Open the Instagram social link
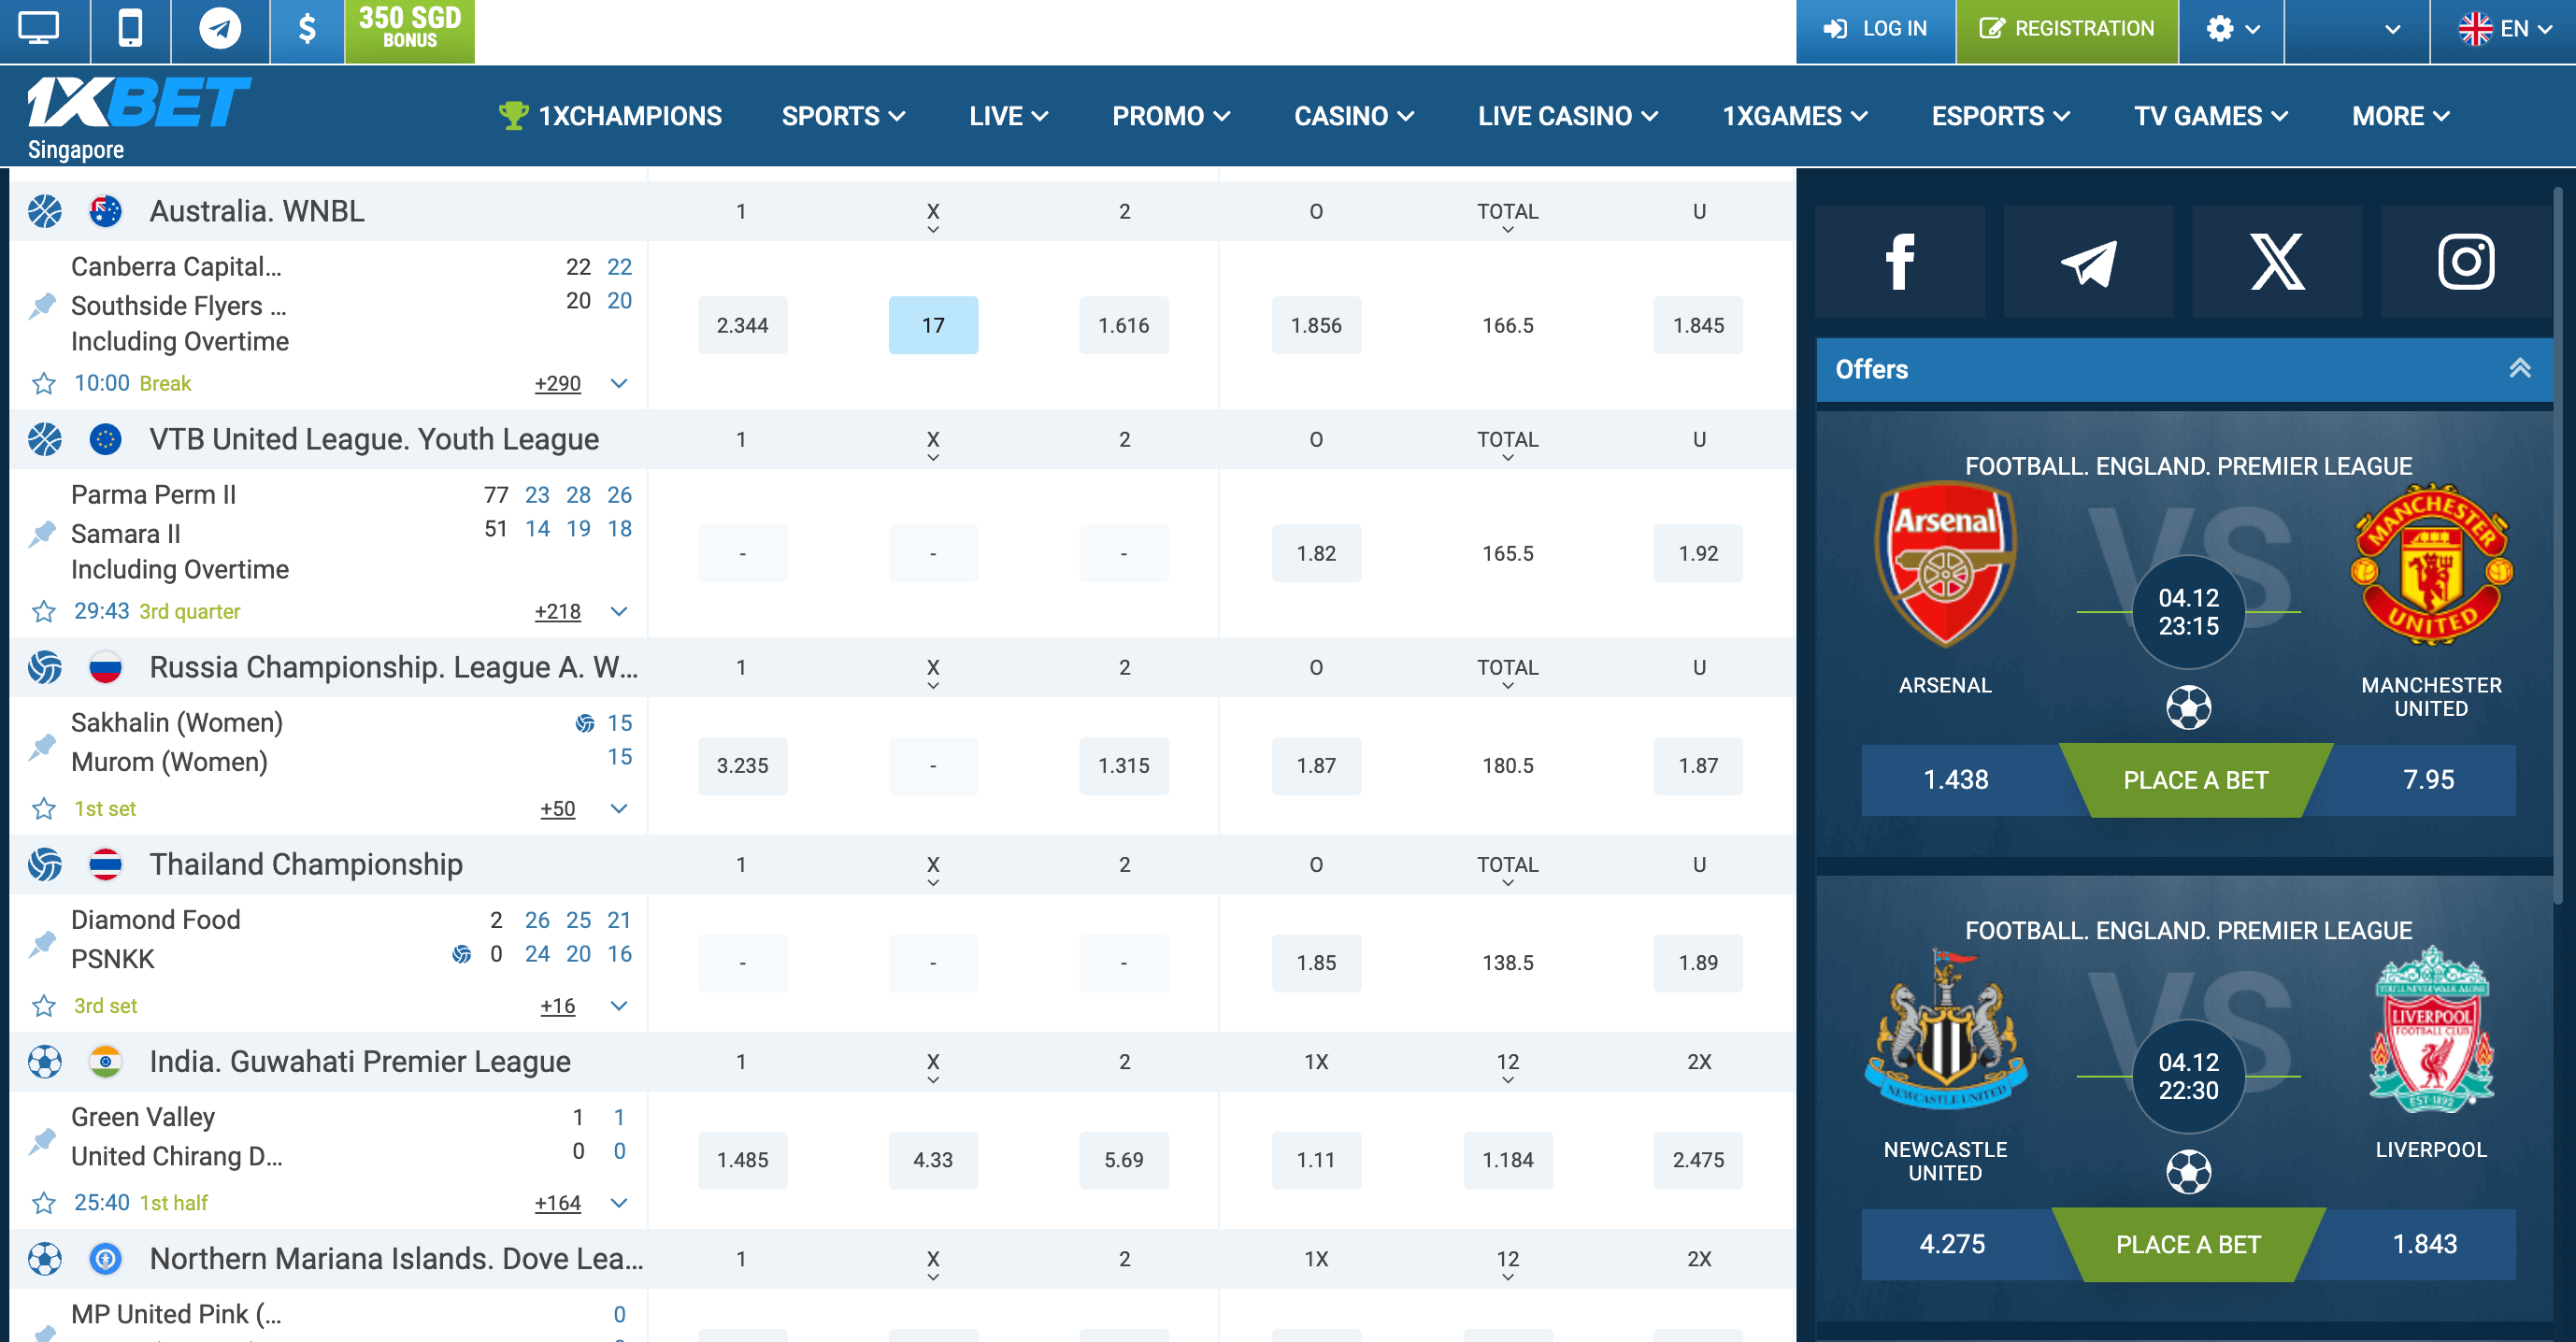This screenshot has height=1342, width=2576. click(2466, 262)
